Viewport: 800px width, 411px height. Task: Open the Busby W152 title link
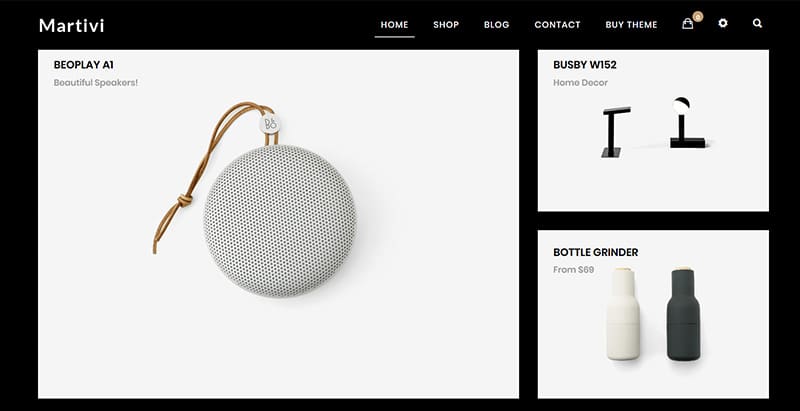point(585,65)
